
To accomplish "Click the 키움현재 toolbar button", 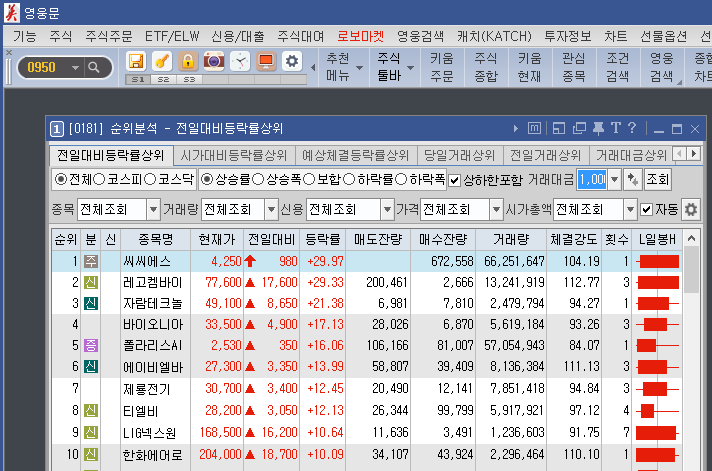I will (x=529, y=68).
